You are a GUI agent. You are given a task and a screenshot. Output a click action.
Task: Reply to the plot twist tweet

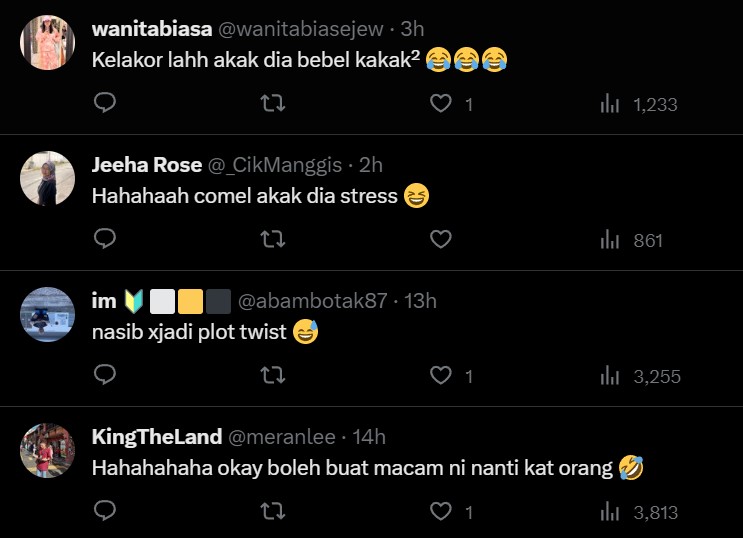click(x=105, y=376)
